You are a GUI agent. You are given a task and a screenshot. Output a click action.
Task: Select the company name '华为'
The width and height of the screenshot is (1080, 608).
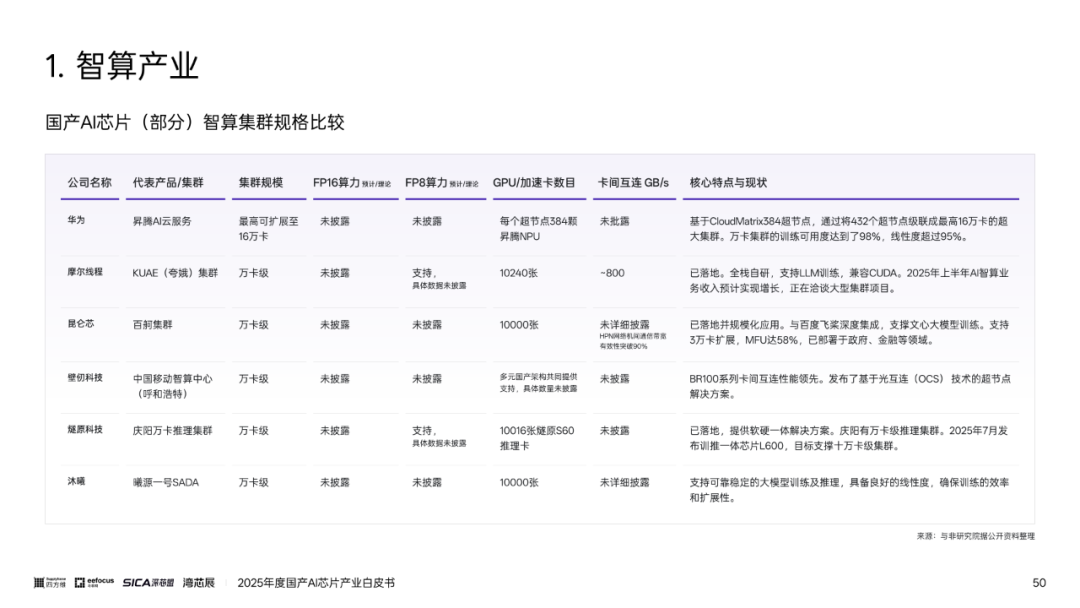click(76, 220)
